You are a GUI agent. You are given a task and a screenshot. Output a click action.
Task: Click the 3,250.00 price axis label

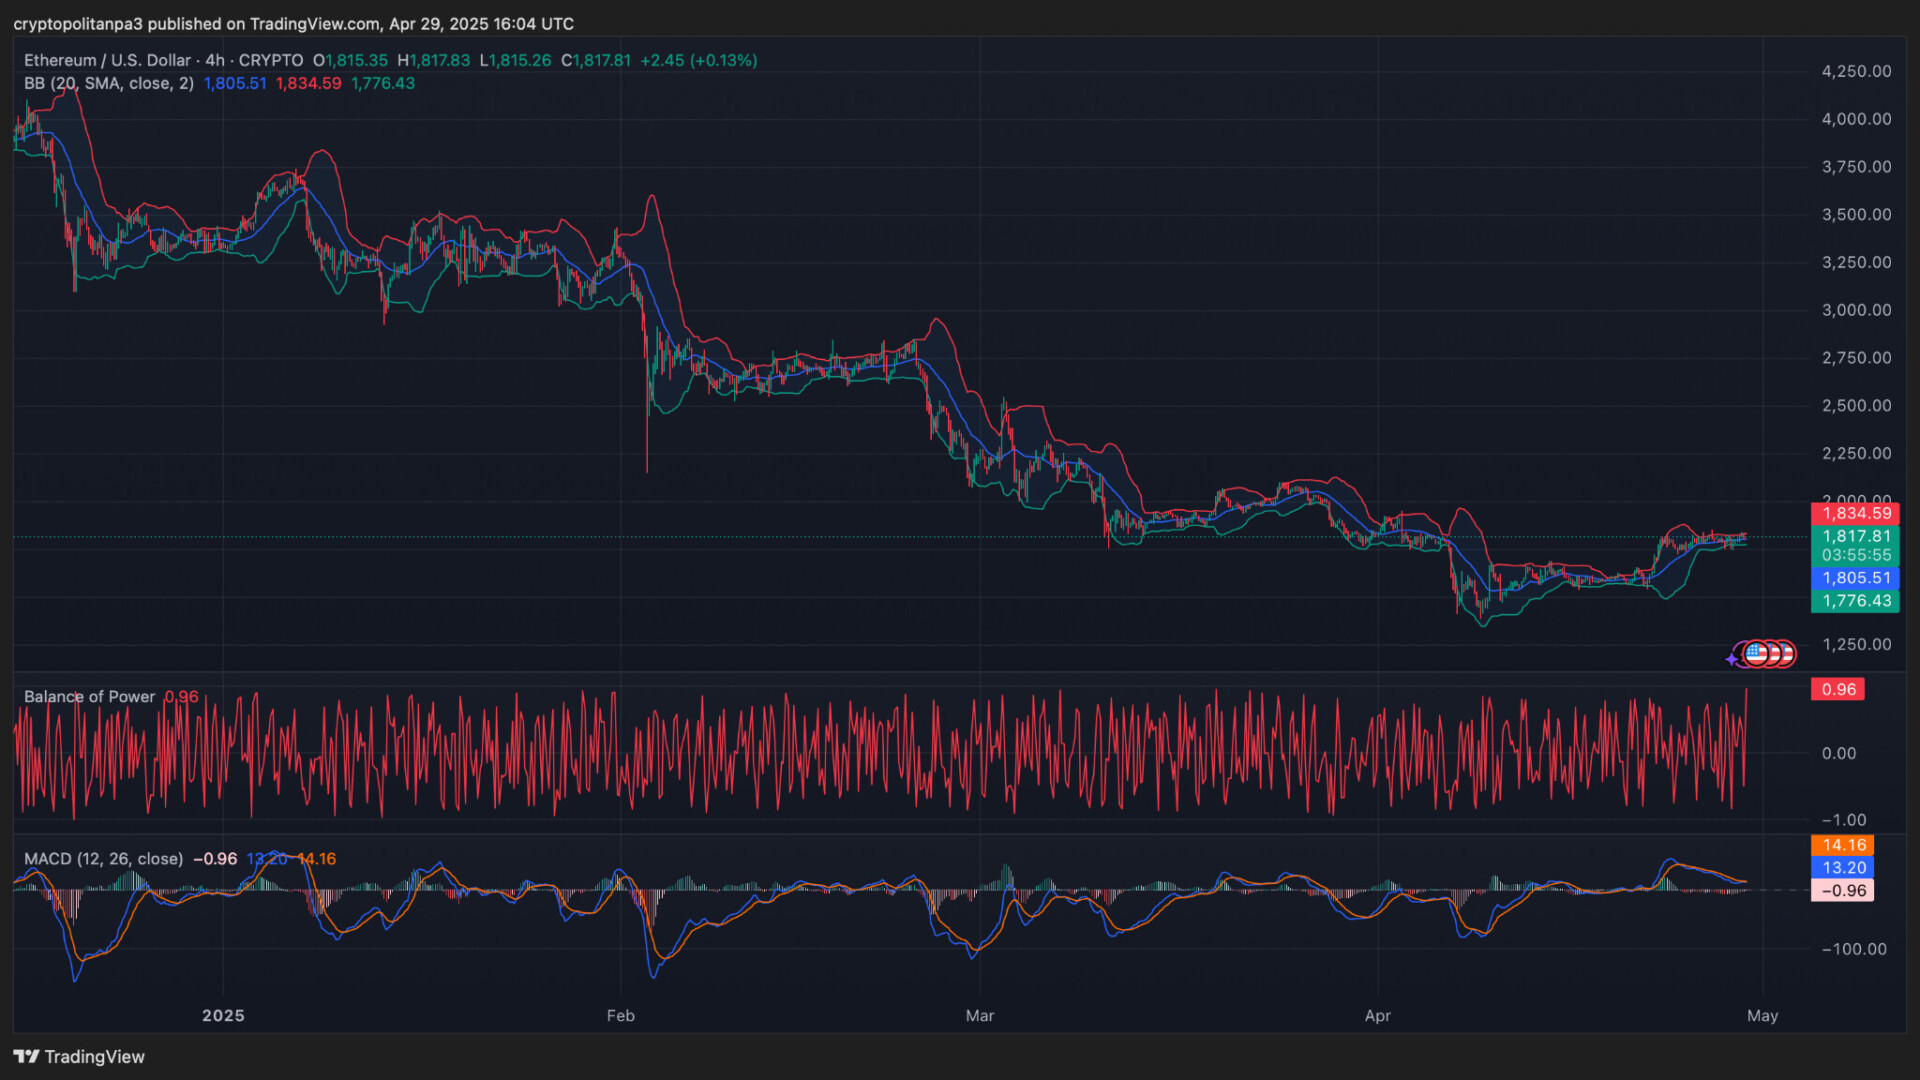1856,262
